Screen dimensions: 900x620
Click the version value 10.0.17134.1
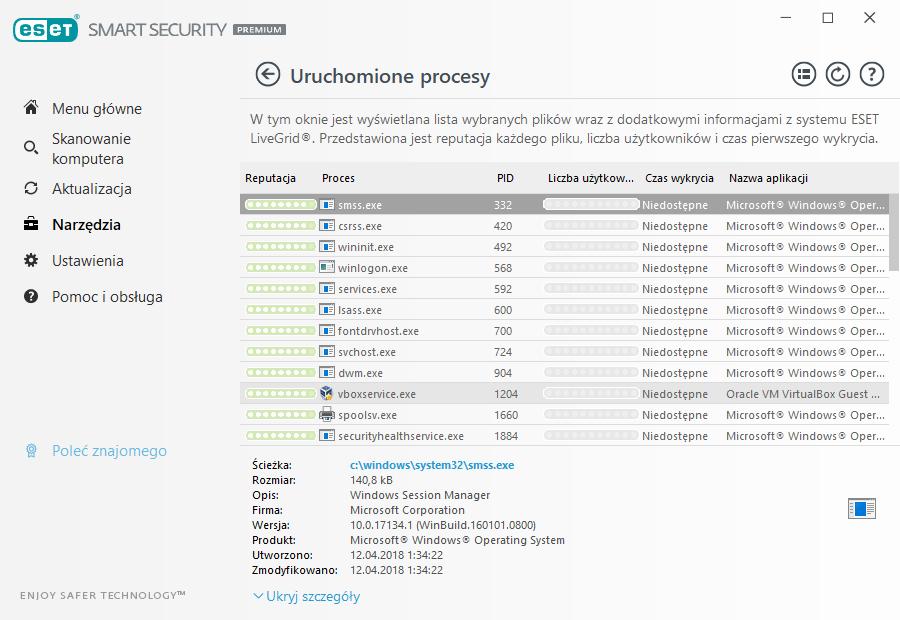click(443, 525)
